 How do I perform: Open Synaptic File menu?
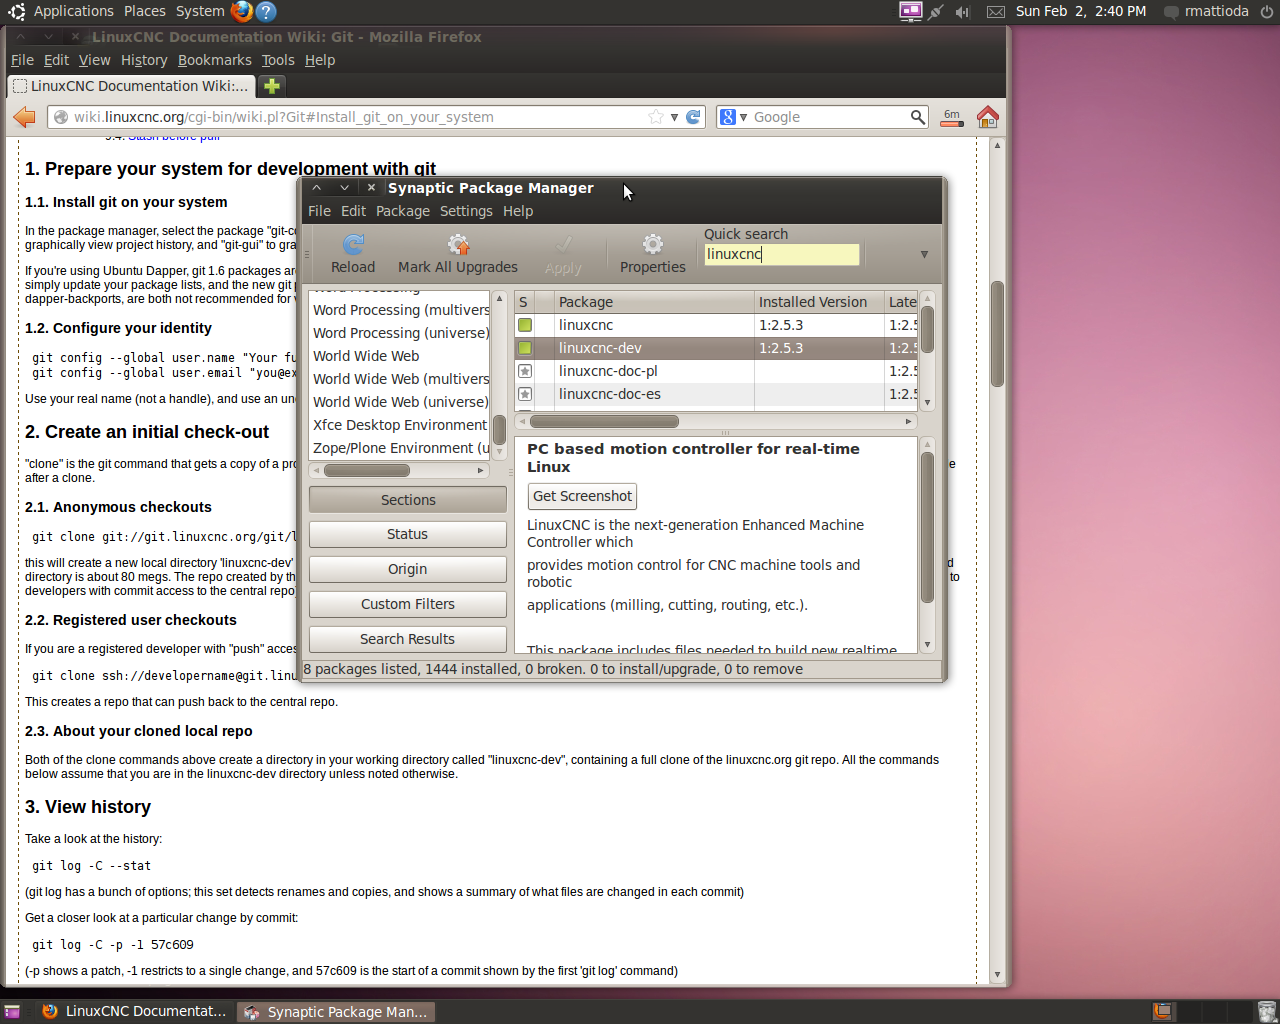[x=319, y=211]
